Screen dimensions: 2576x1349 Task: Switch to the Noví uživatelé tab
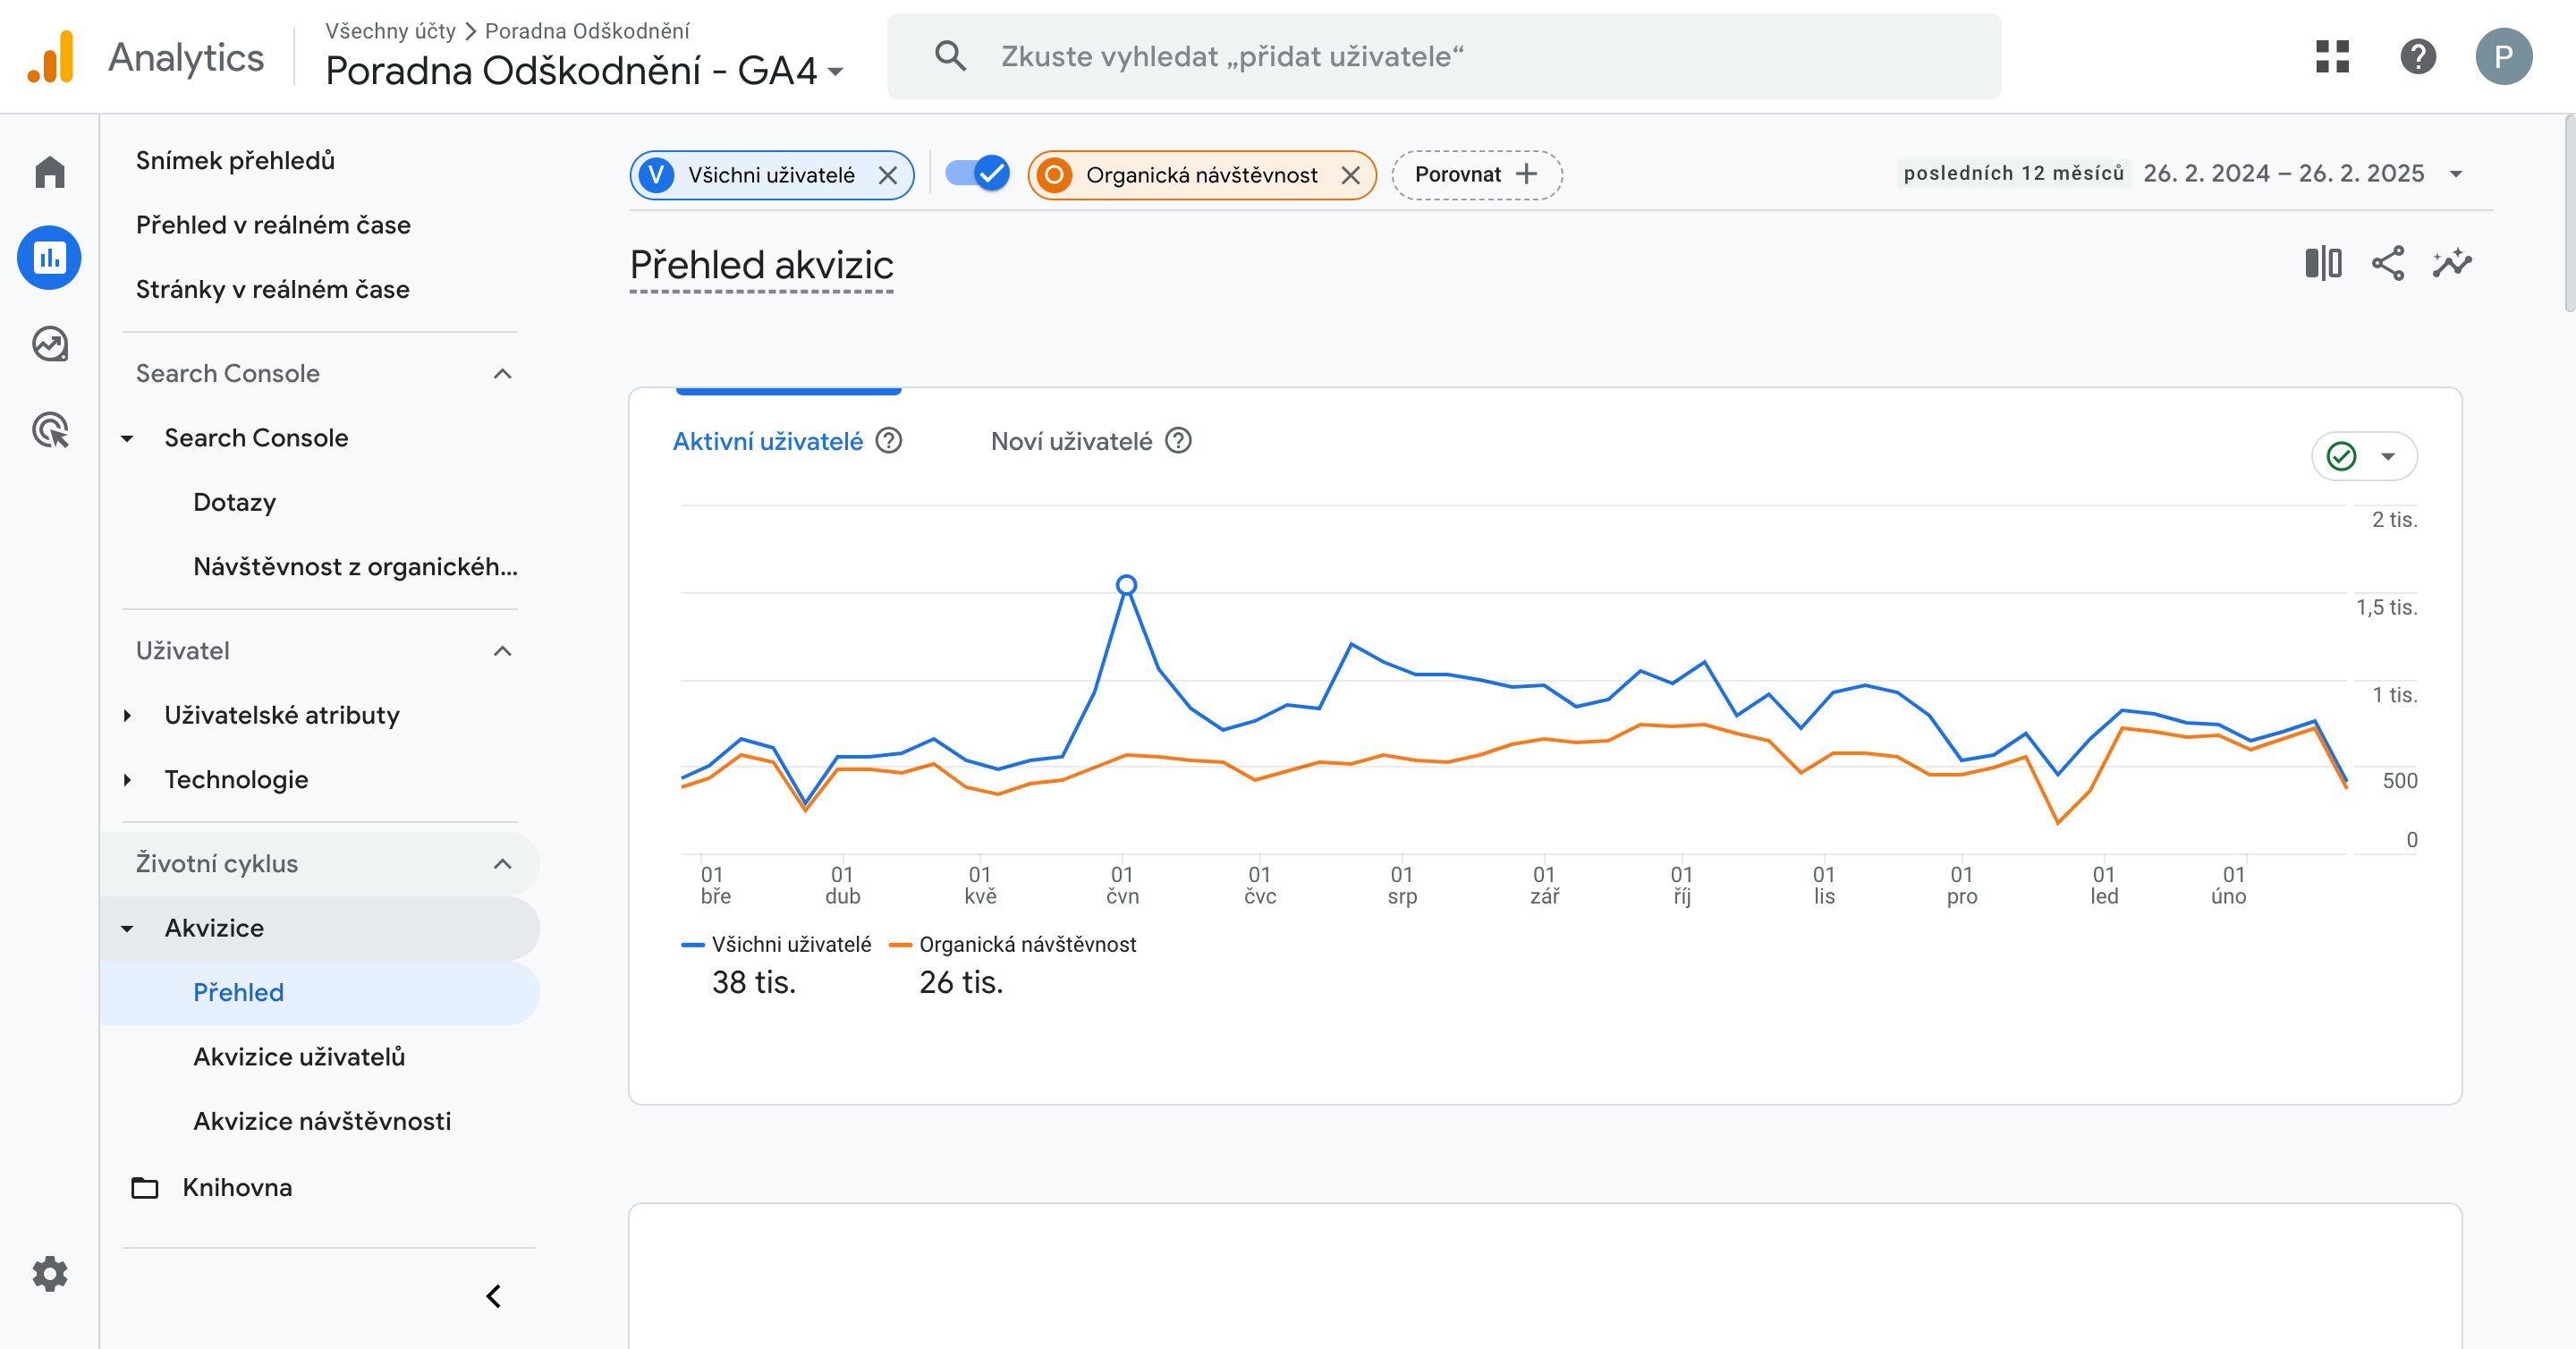(1071, 441)
